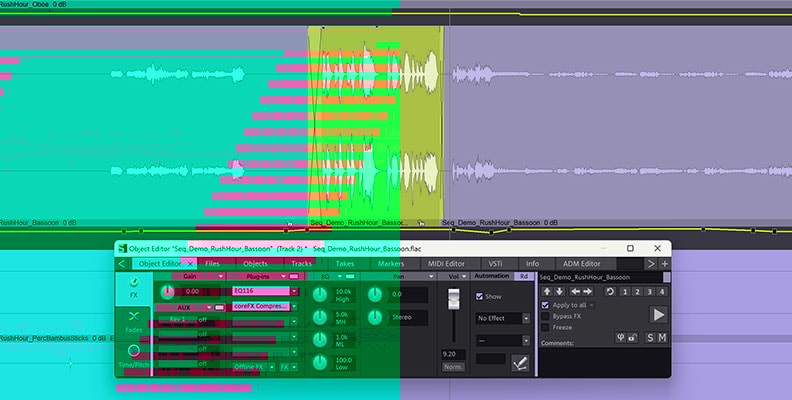Open the Fades section icon
The height and width of the screenshot is (400, 792).
(133, 320)
